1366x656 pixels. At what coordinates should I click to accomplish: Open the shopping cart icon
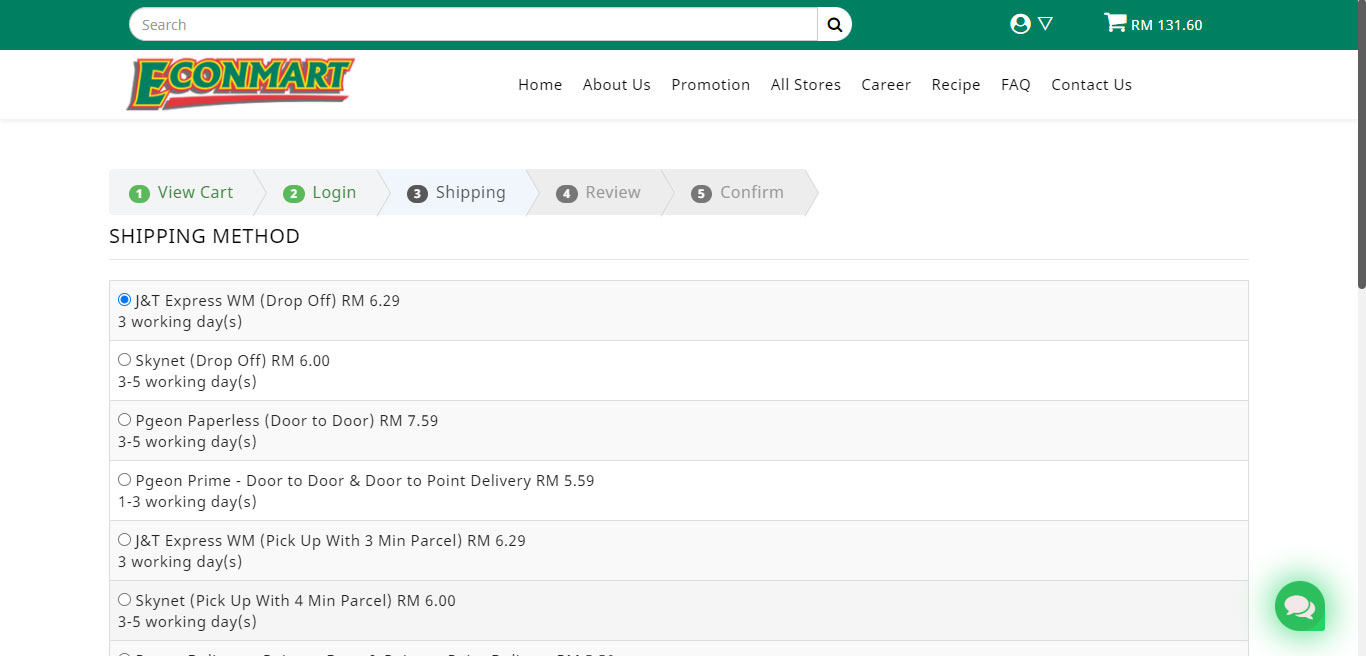pyautogui.click(x=1114, y=23)
